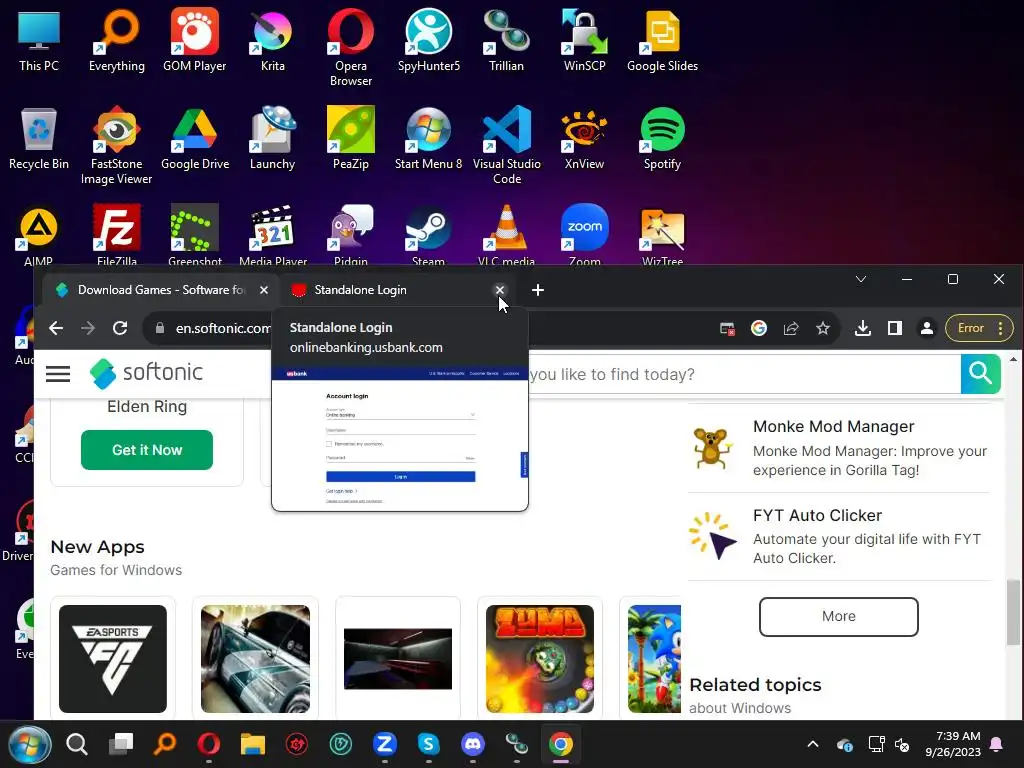Open Google Slides desktop shortcut
This screenshot has height=768, width=1024.
[x=662, y=40]
